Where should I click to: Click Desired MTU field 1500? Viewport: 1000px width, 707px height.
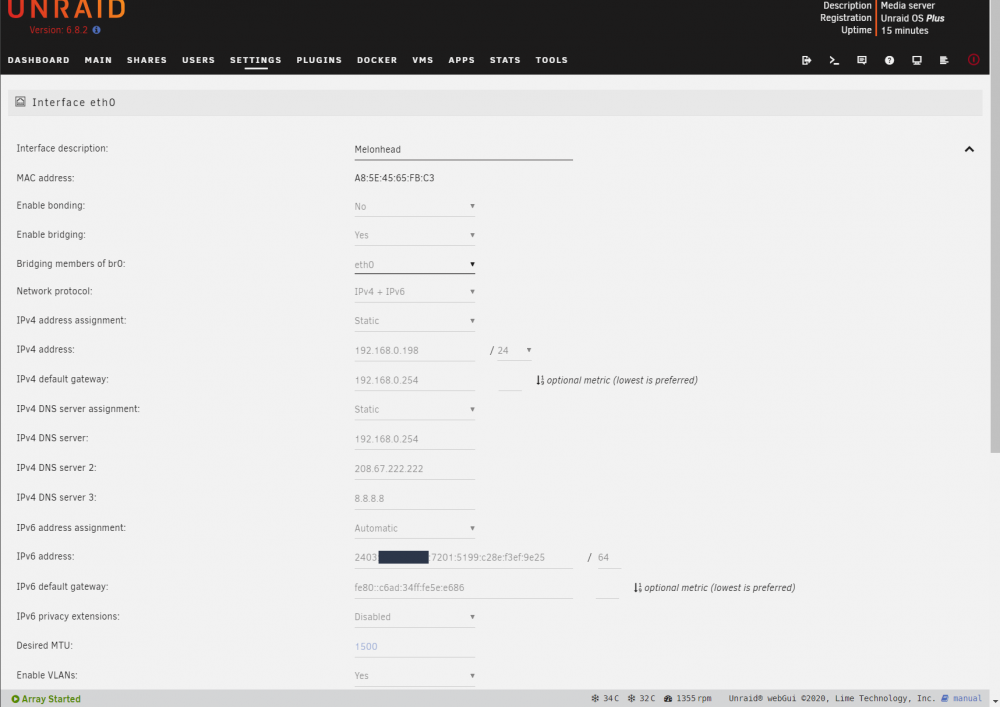click(x=415, y=647)
